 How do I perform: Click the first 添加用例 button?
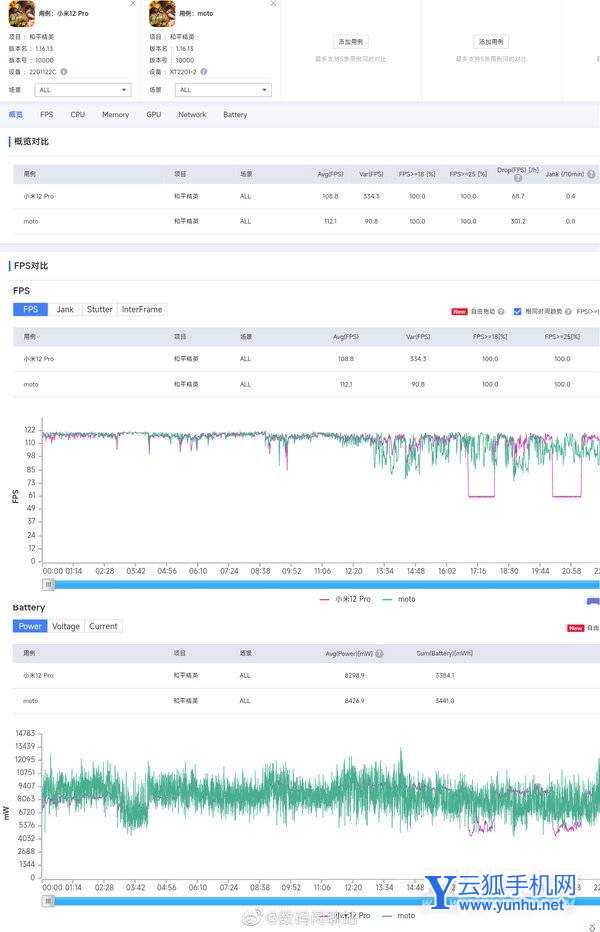pyautogui.click(x=350, y=42)
